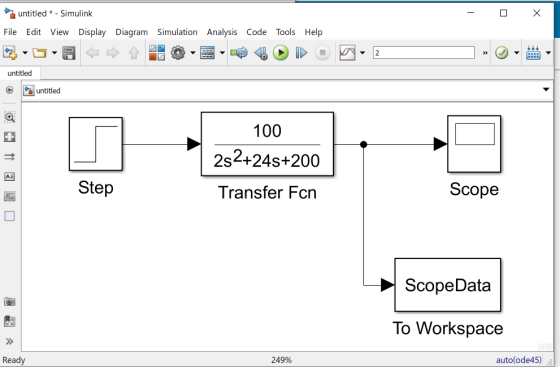Viewport: 560px width, 367px height.
Task: Open the Diagram menu
Action: [x=131, y=32]
